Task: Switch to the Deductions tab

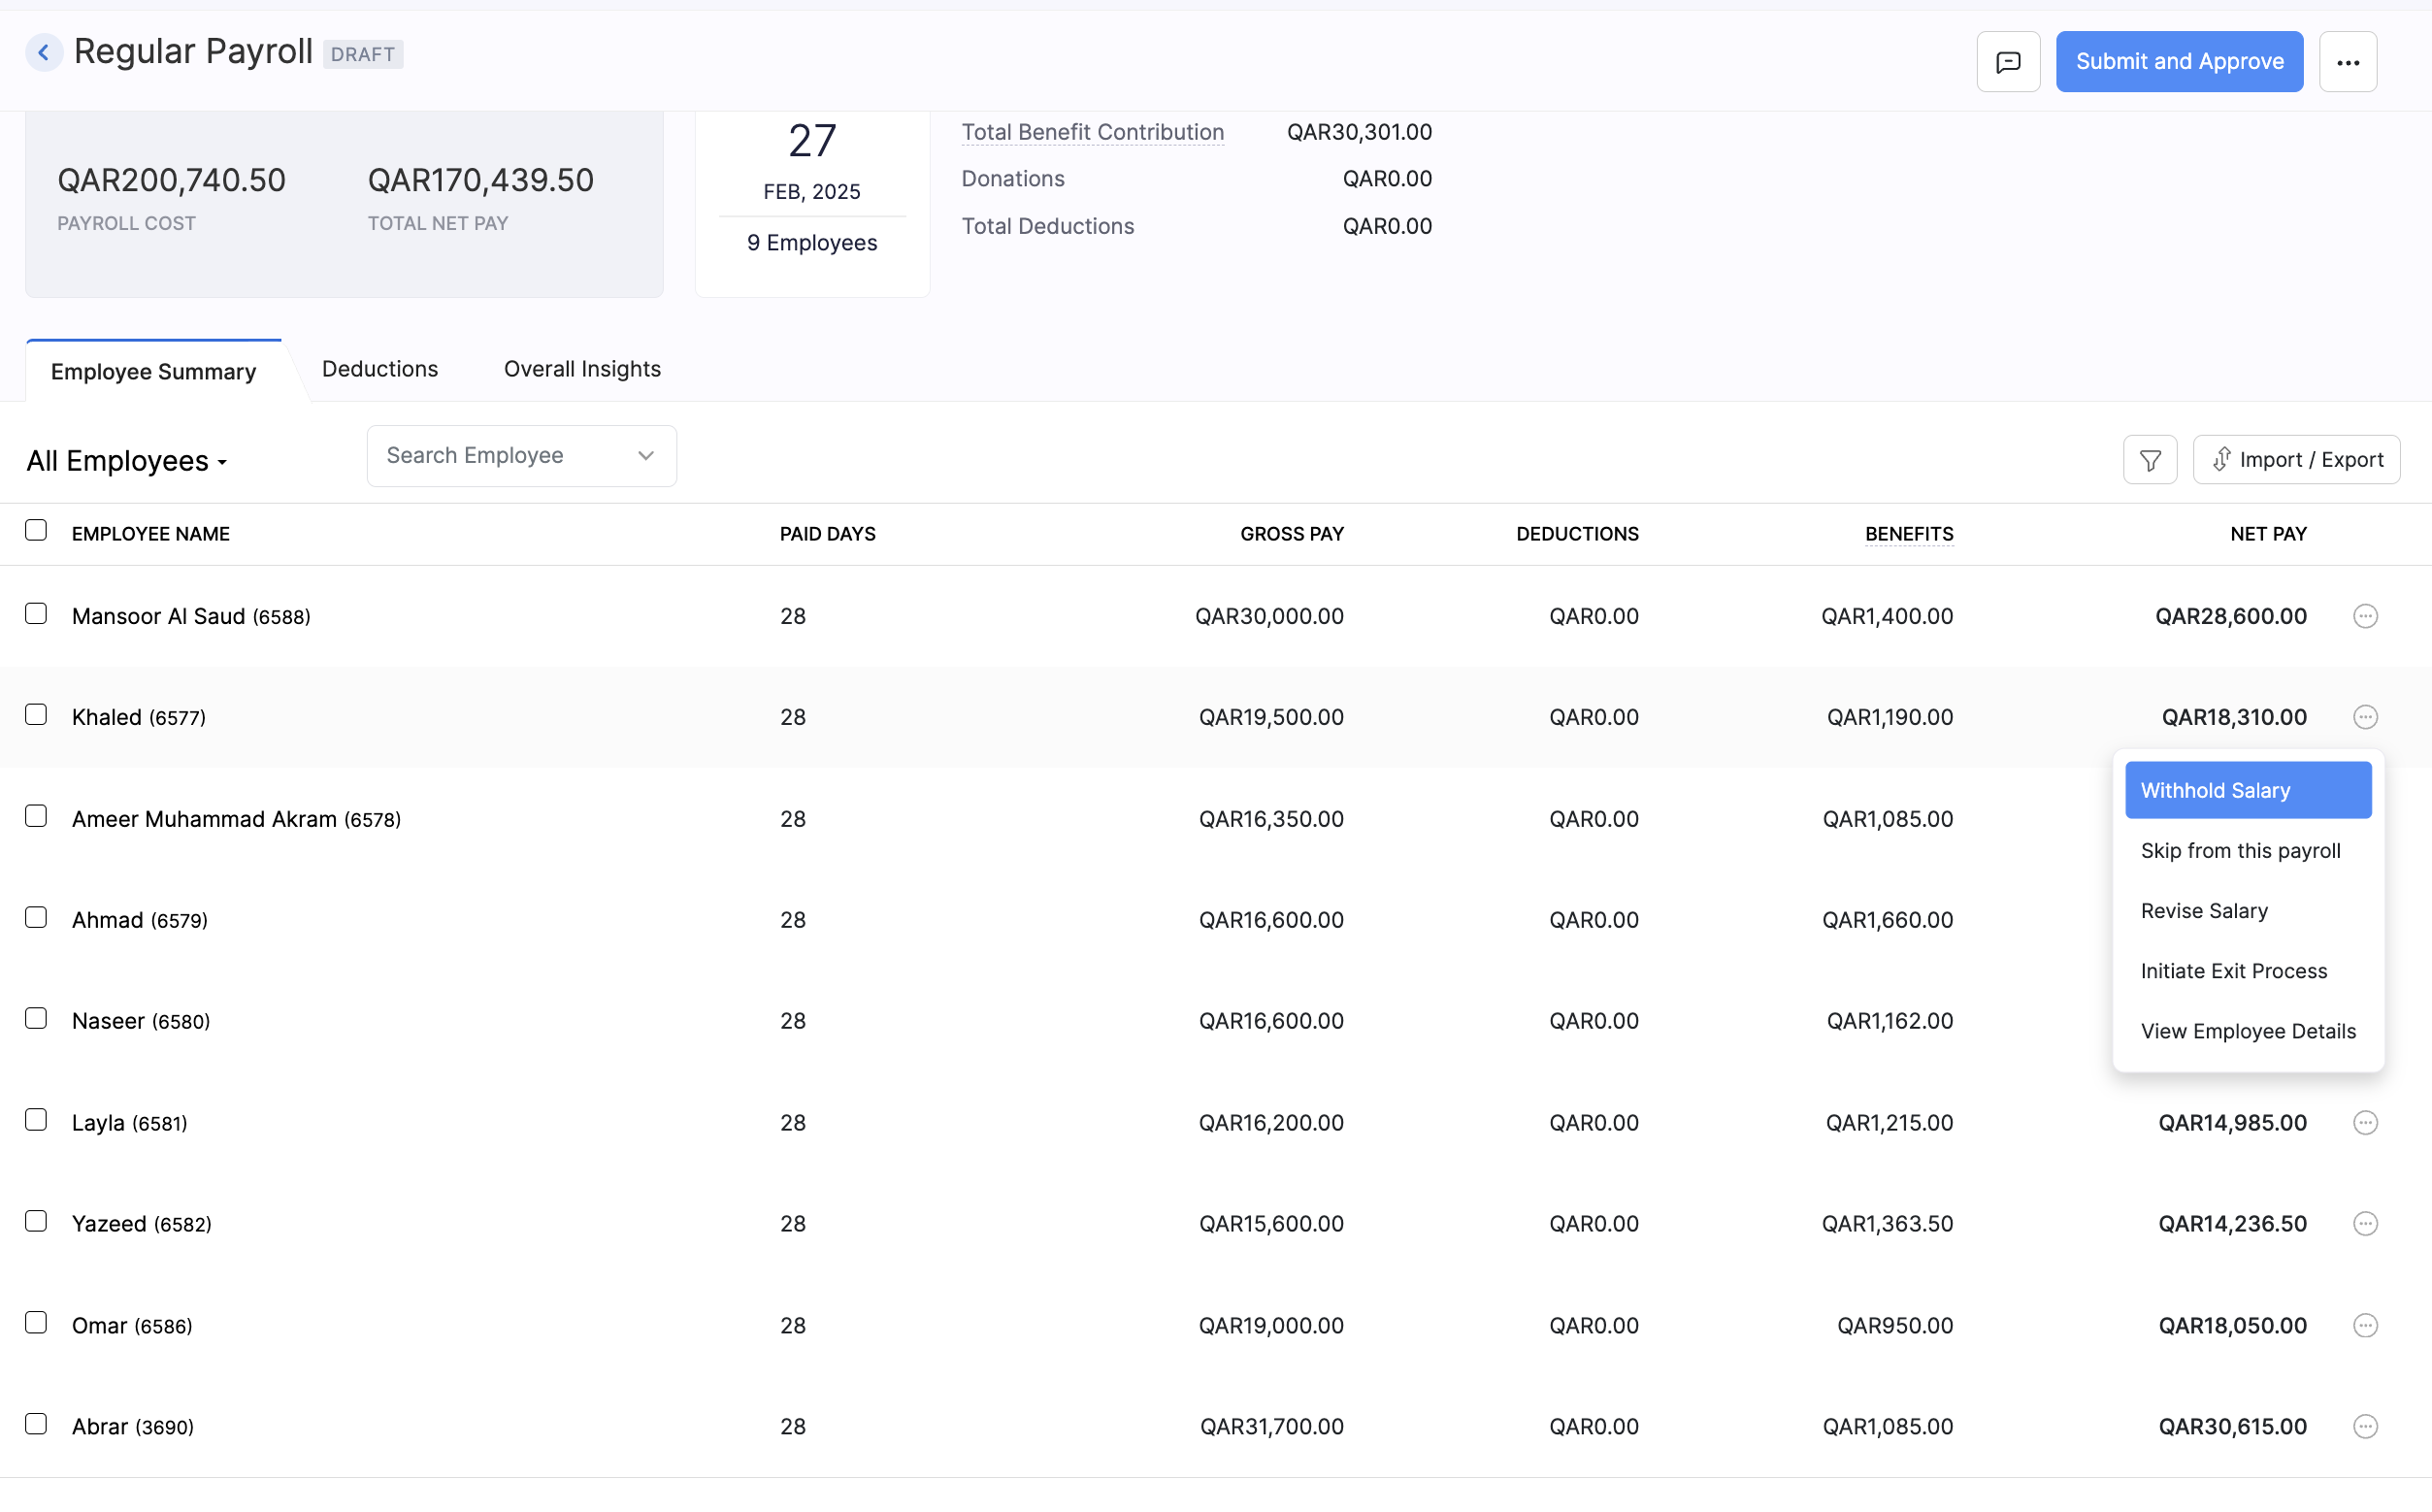Action: pos(380,368)
